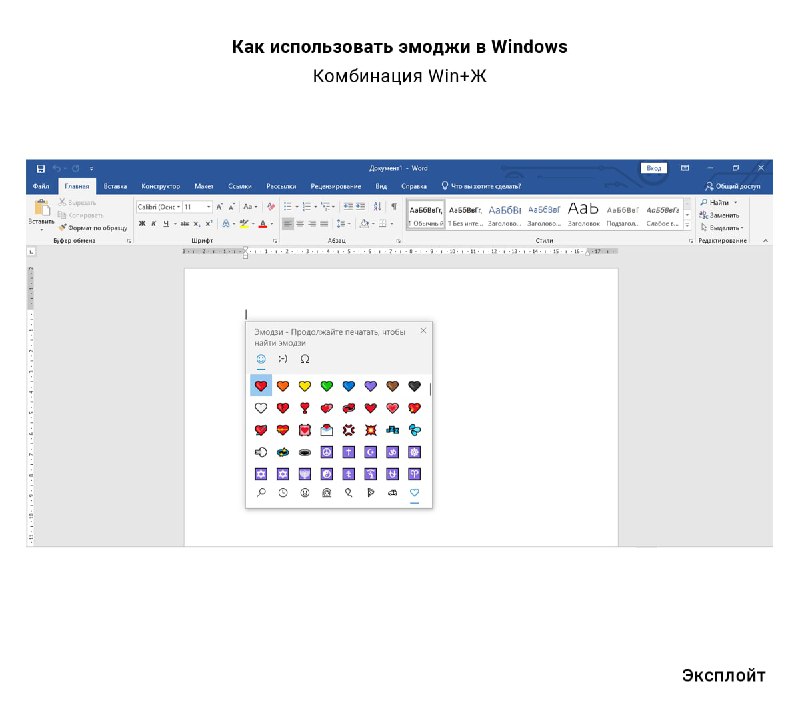Expand the Найти dropdown arrow
This screenshot has width=800, height=709.
(736, 202)
